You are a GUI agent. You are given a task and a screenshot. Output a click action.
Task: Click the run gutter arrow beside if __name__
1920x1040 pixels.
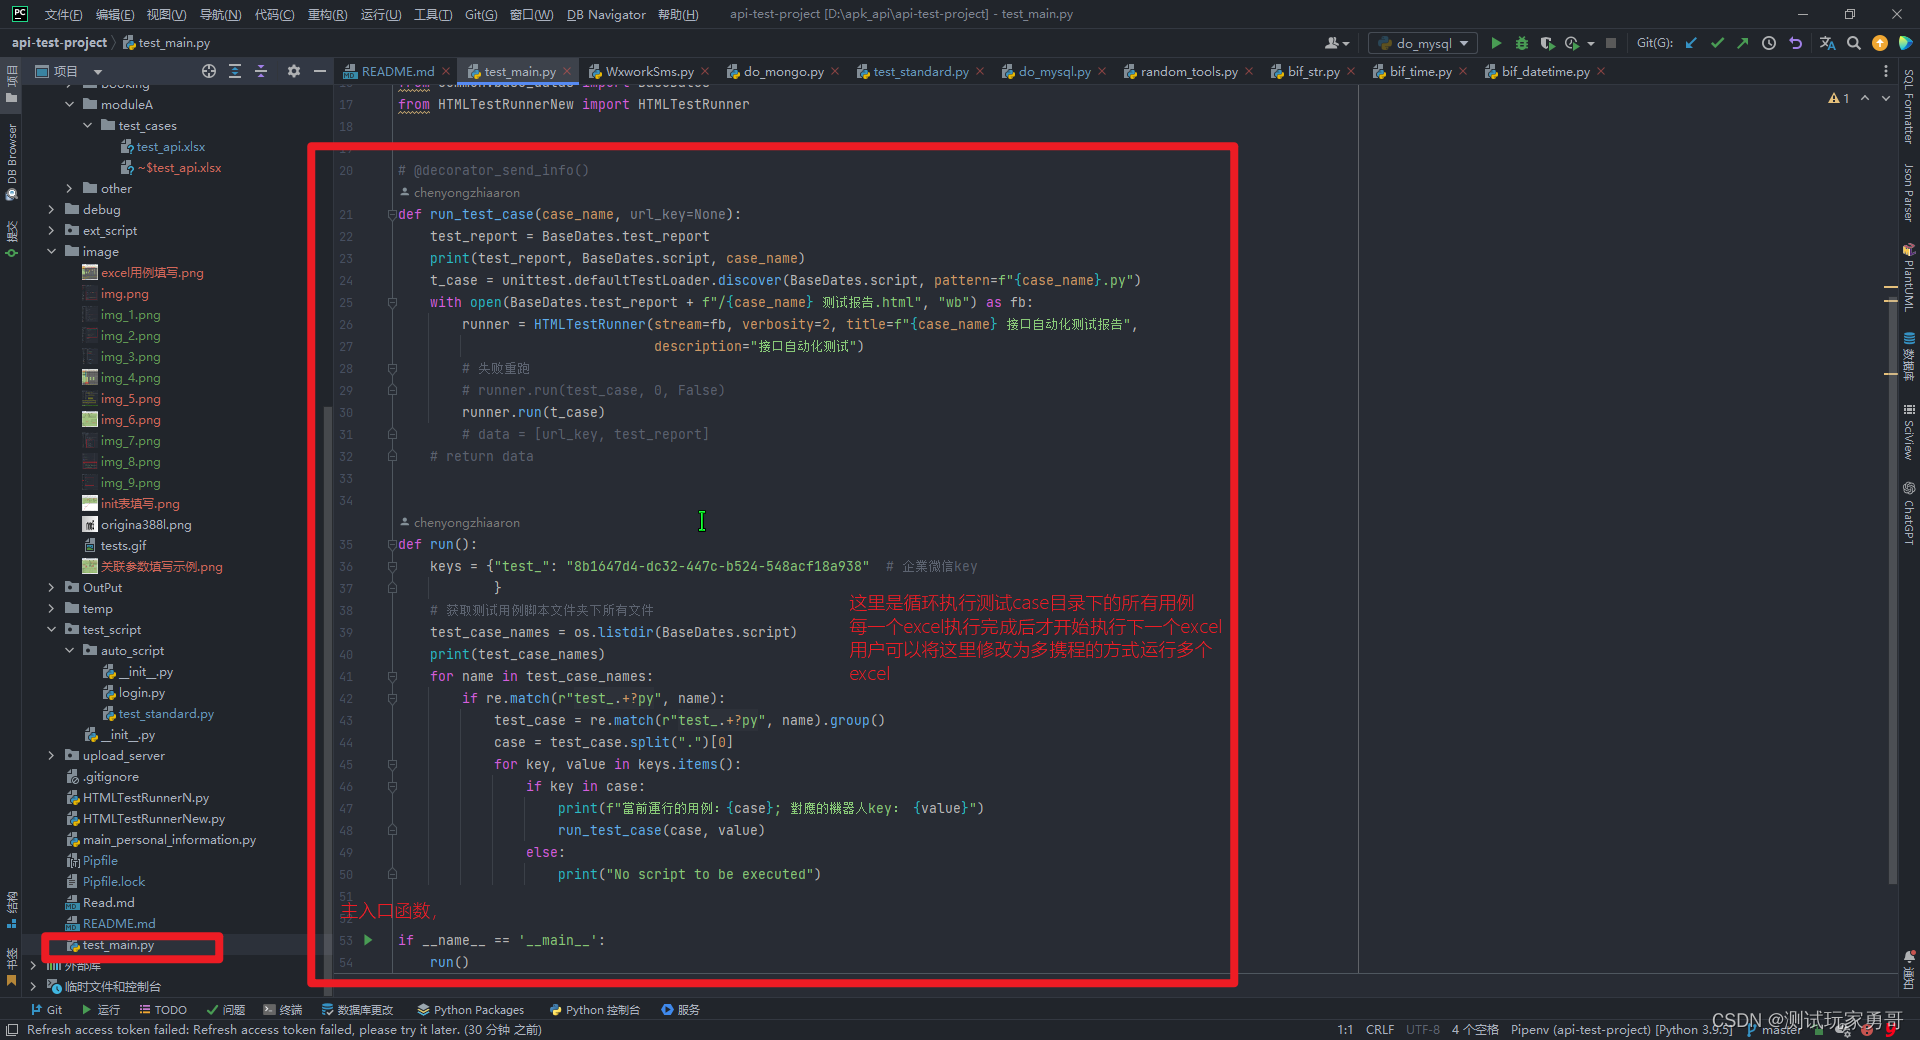pyautogui.click(x=368, y=940)
